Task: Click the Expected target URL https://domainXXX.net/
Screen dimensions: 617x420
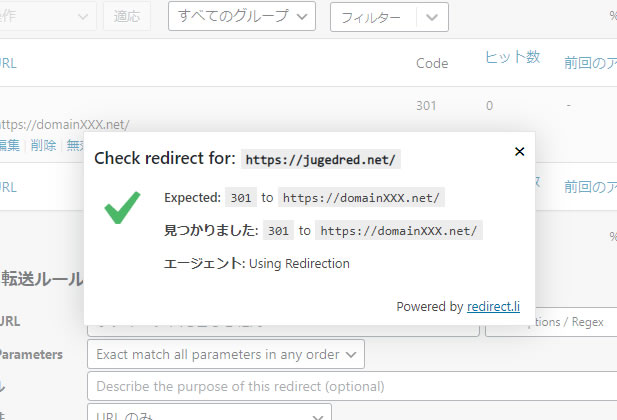Action: coord(361,197)
